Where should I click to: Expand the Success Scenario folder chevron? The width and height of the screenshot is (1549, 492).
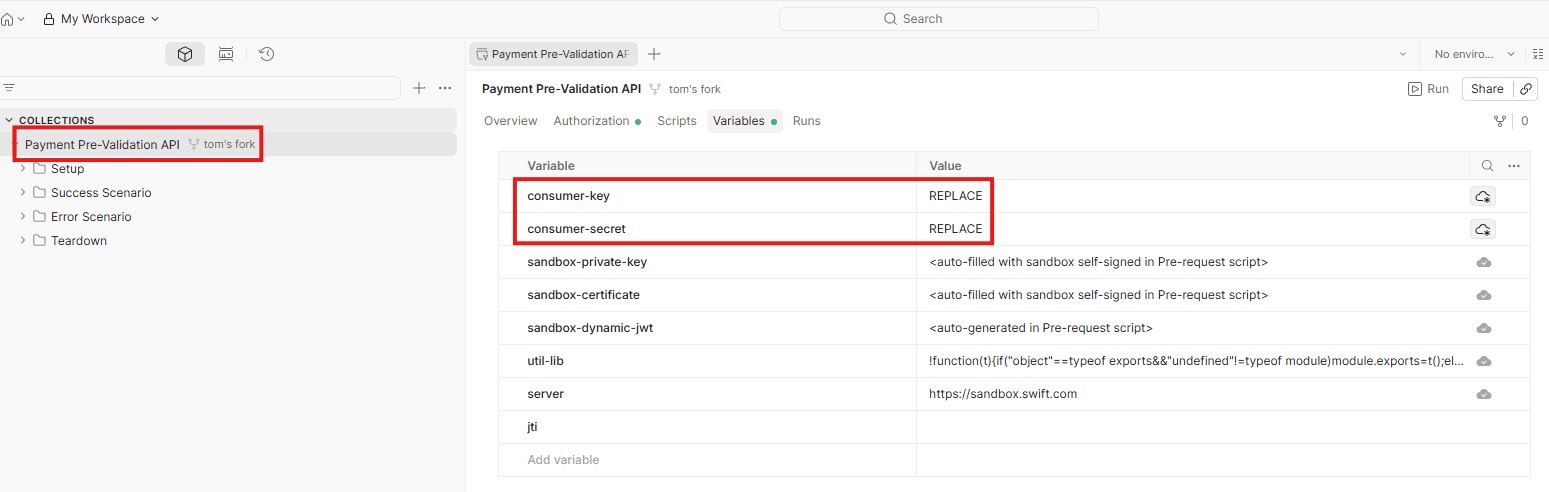click(x=23, y=192)
